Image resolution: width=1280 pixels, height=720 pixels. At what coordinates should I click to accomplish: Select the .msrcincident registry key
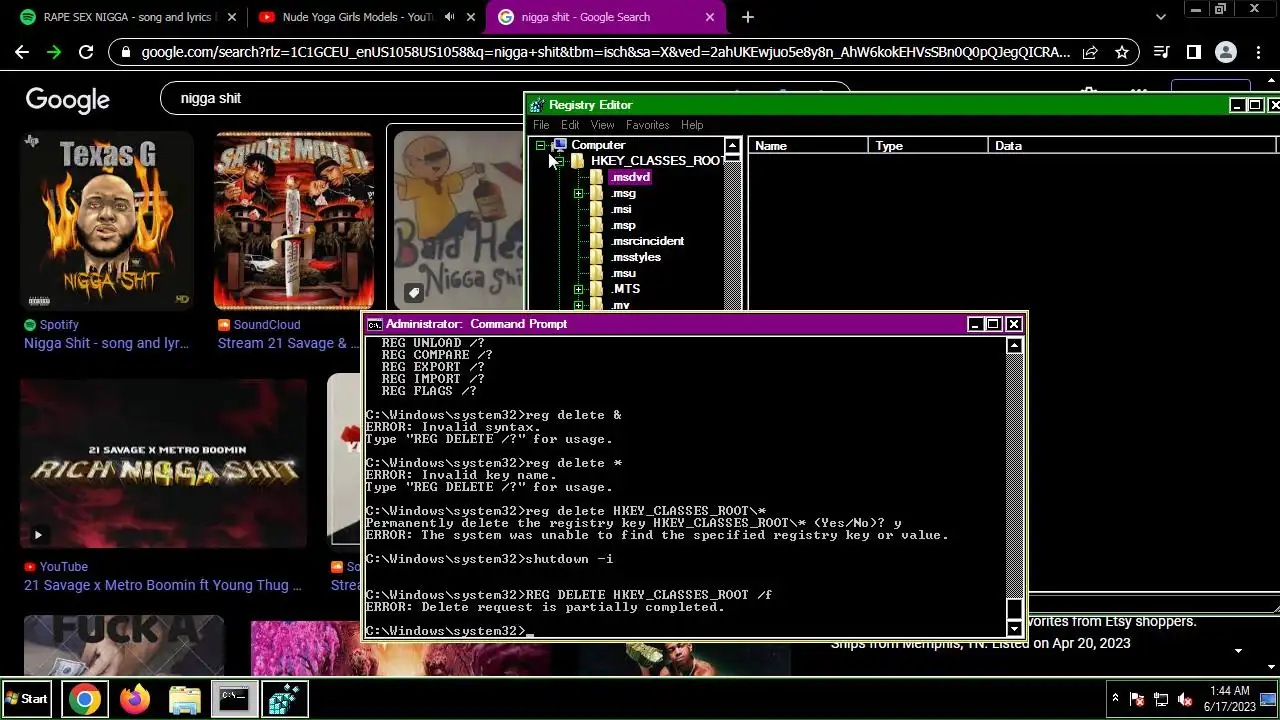coord(647,241)
